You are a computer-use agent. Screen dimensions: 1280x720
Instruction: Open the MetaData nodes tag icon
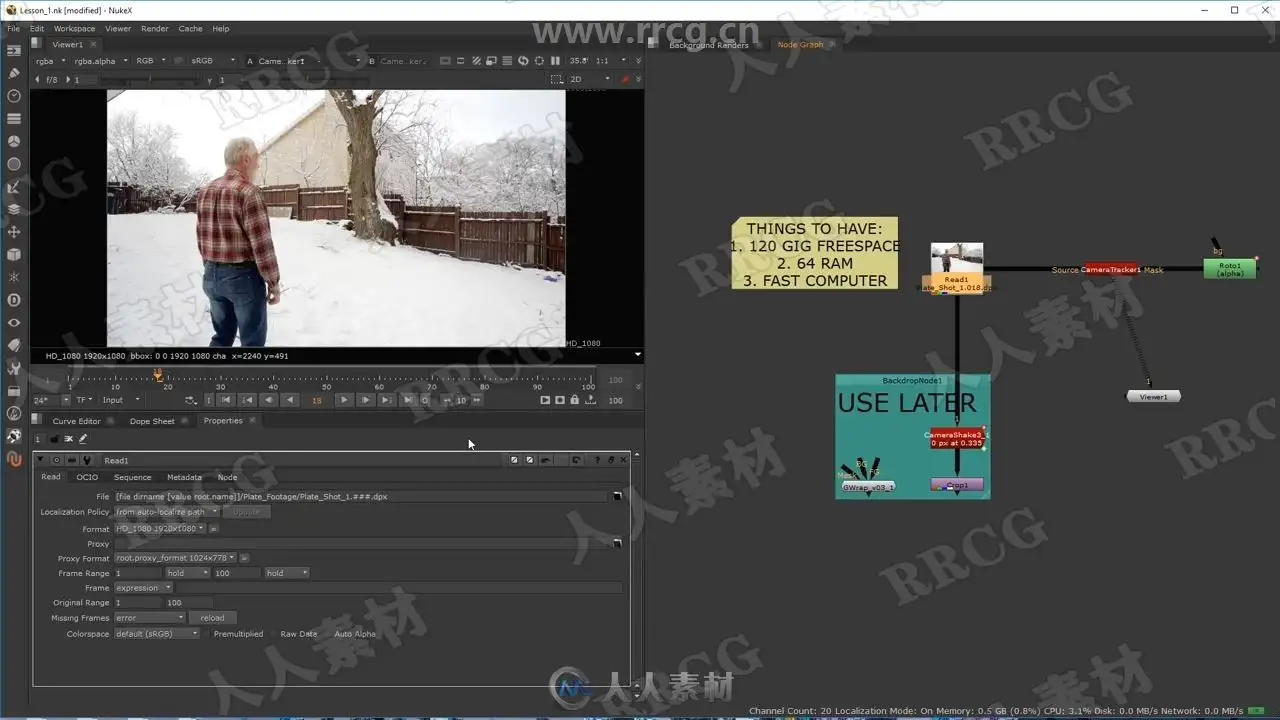tap(14, 345)
